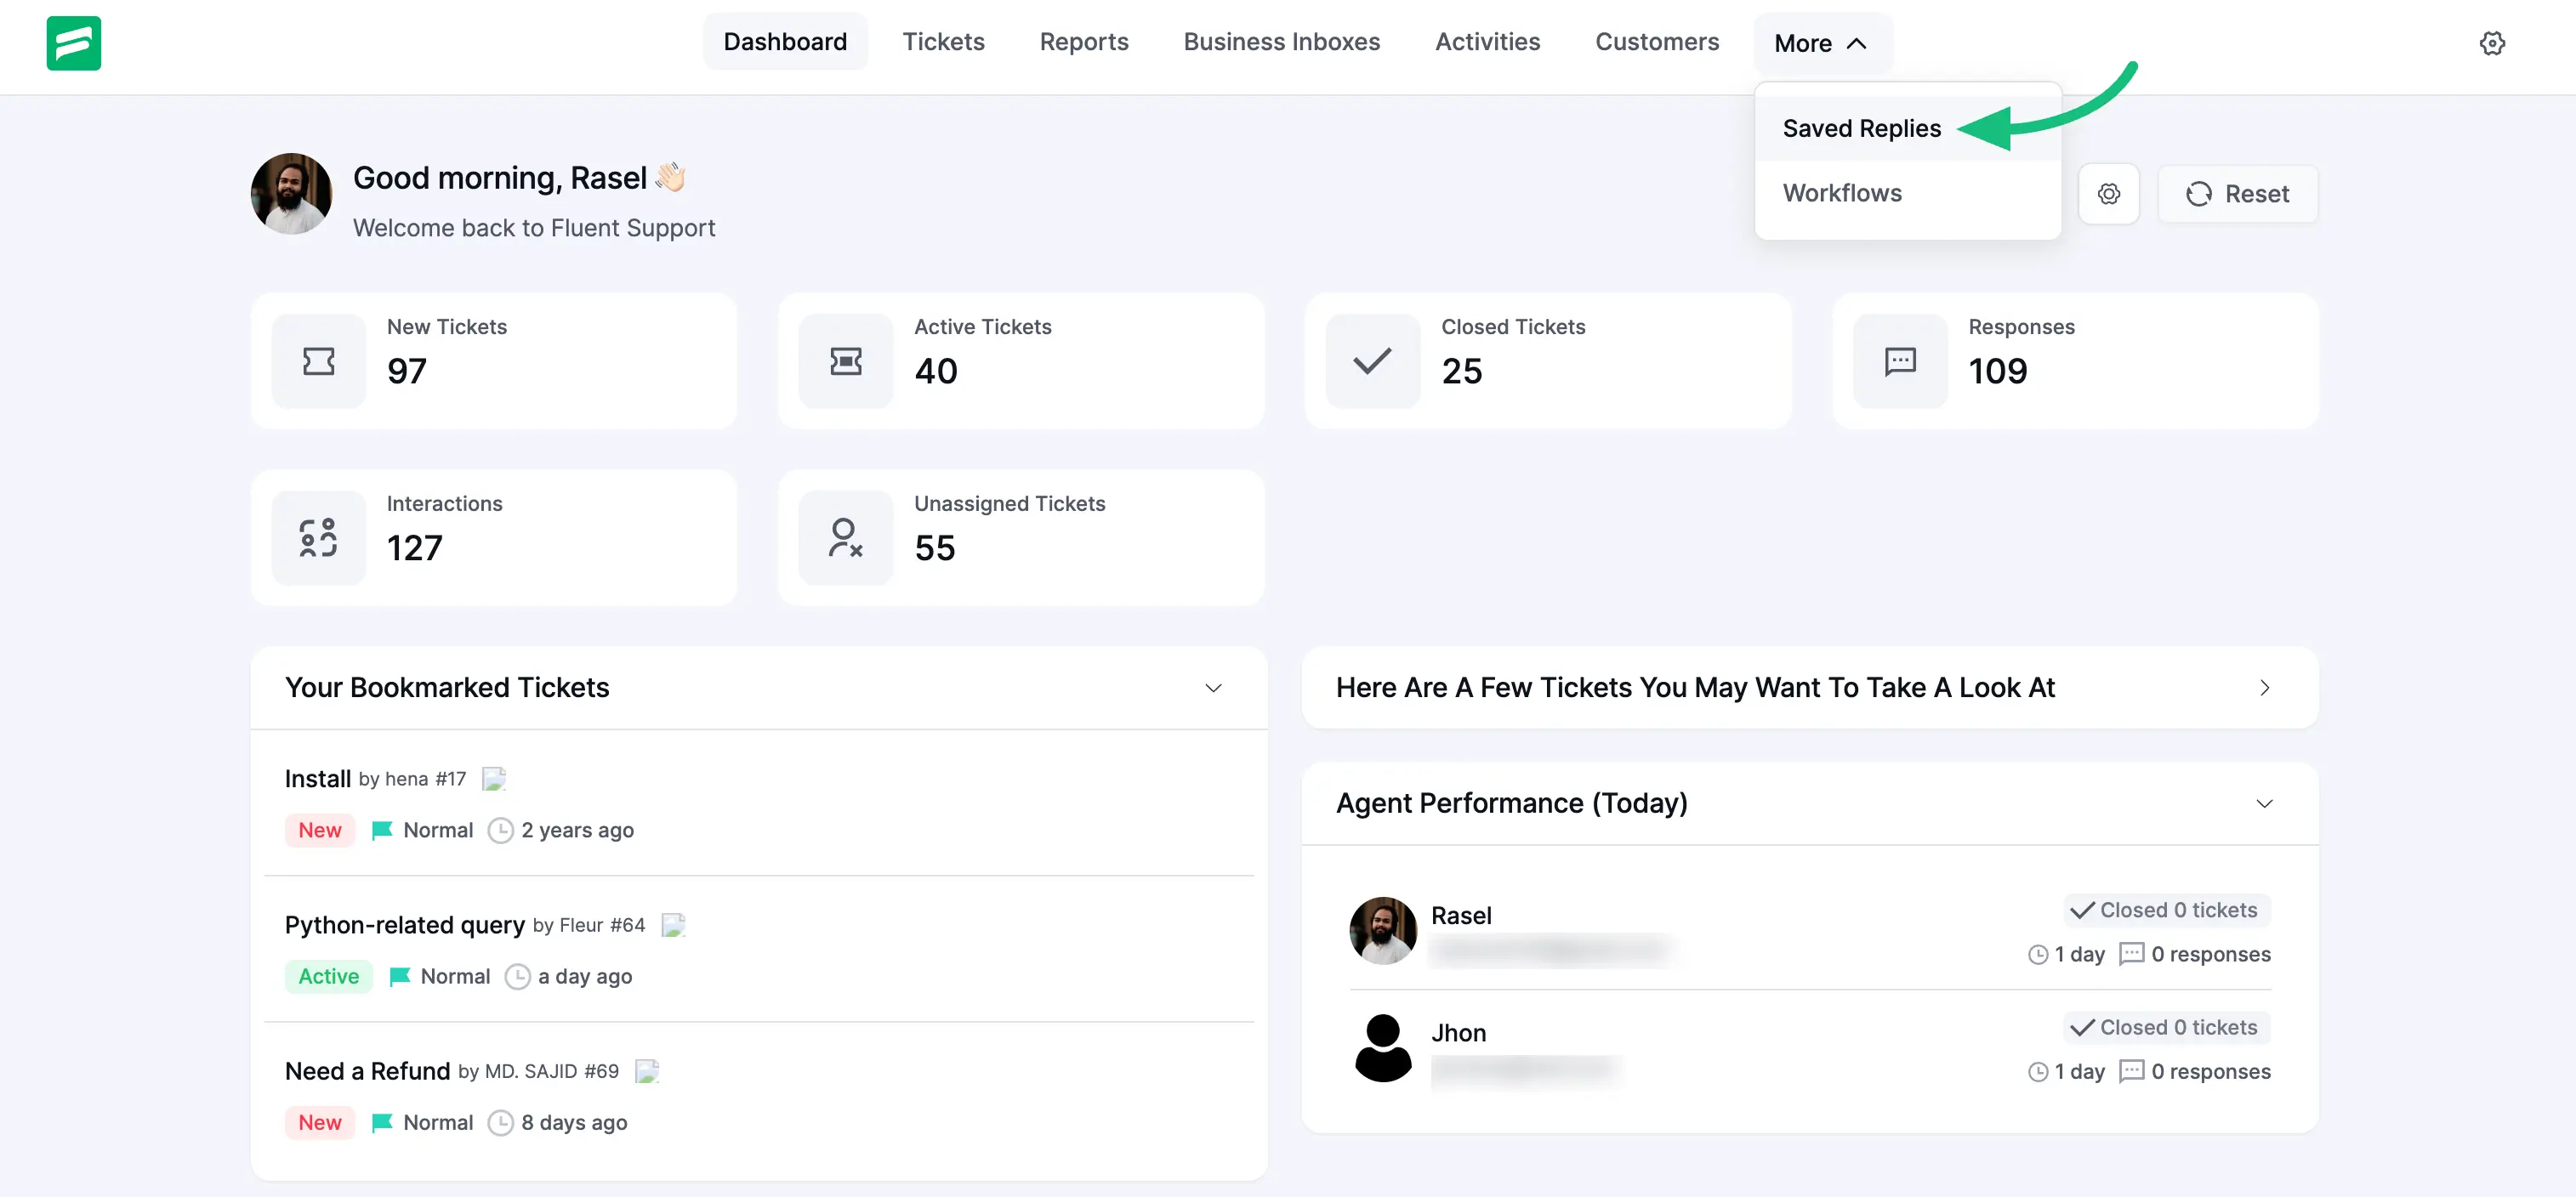
Task: Click the Reset button
Action: (2239, 193)
